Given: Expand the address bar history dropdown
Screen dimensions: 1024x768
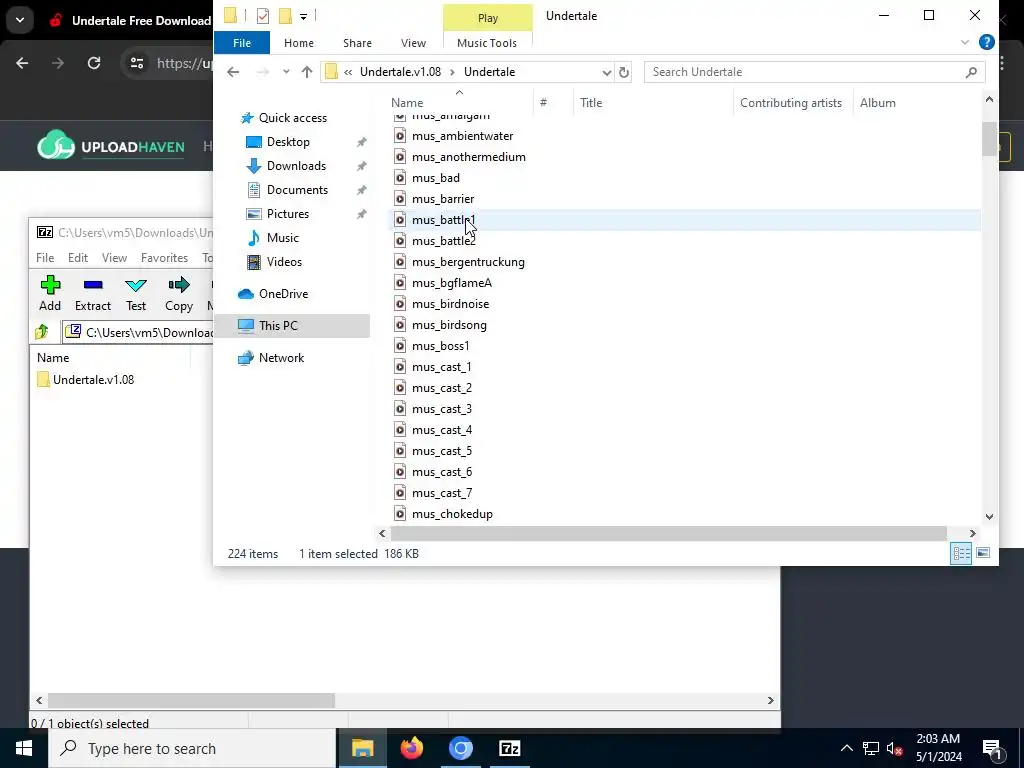Looking at the screenshot, I should (606, 72).
